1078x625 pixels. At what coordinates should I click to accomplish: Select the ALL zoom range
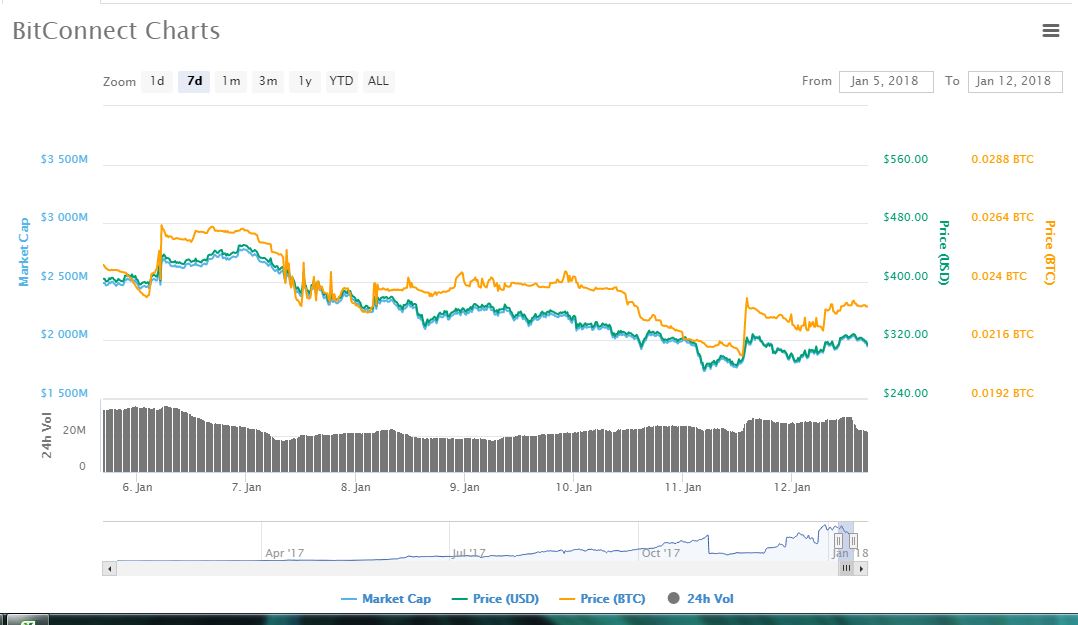[378, 81]
